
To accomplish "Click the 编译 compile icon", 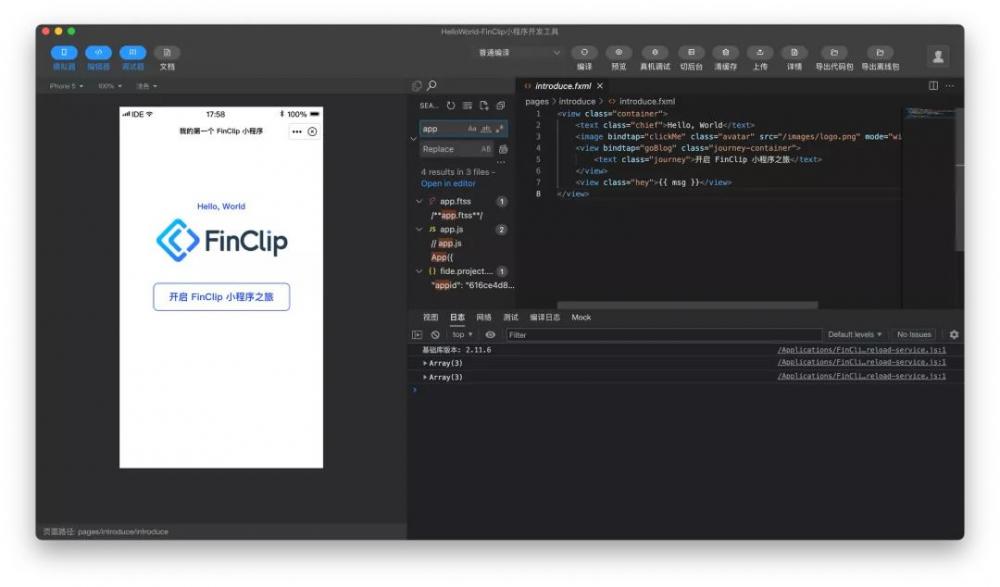I will point(584,52).
